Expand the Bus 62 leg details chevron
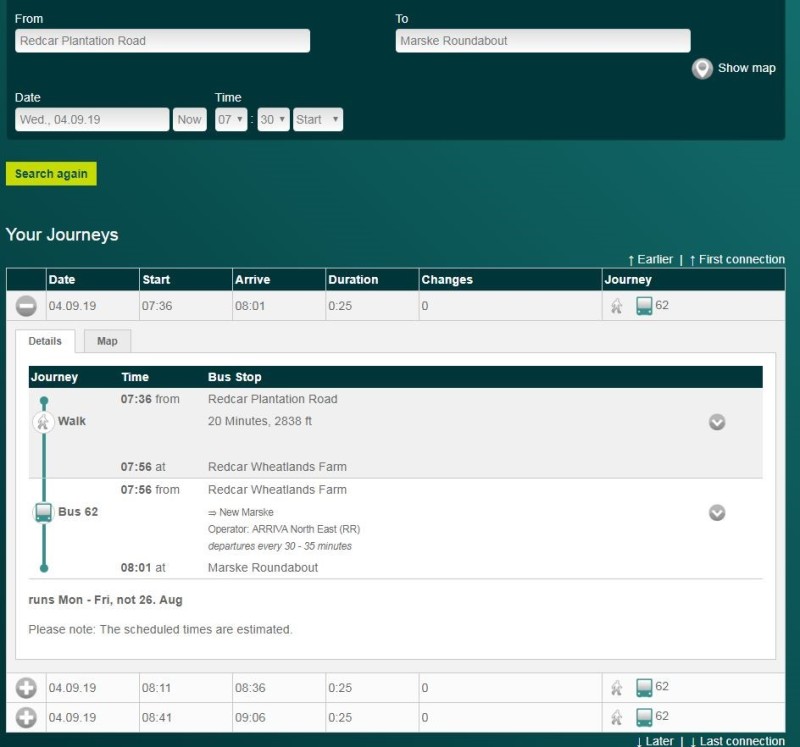This screenshot has width=800, height=747. coord(716,512)
